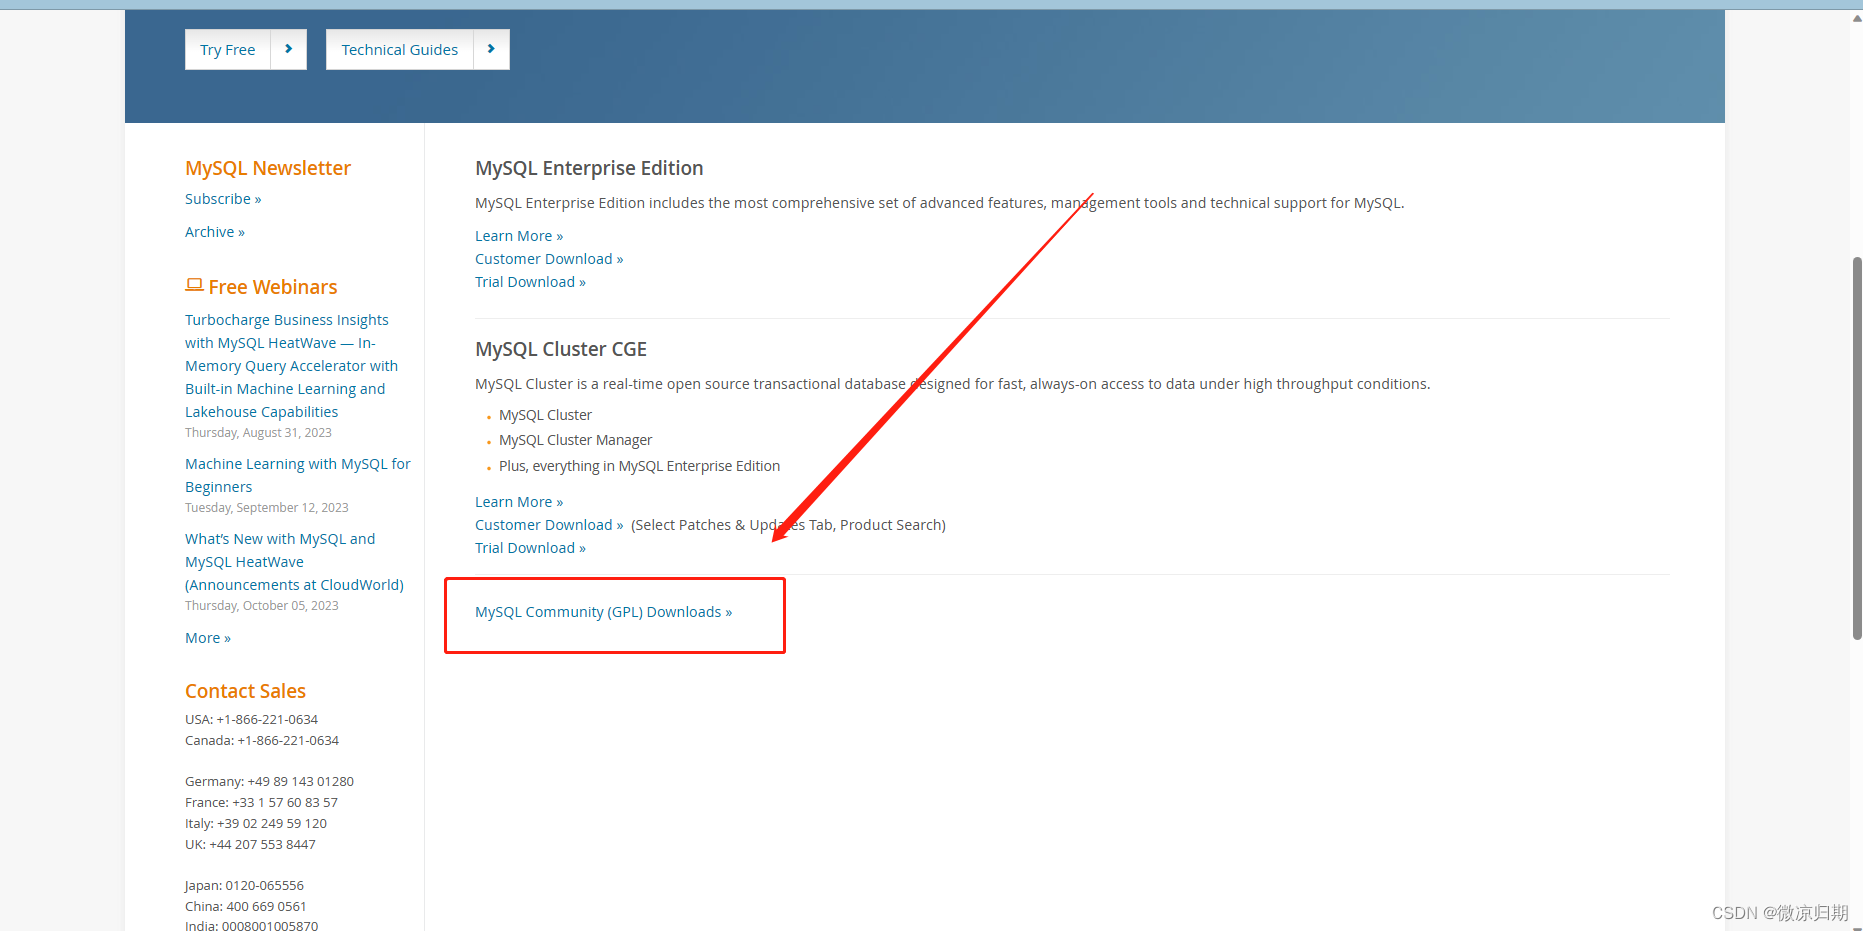
Task: Click the date 'Tuesday, September 12, 2023'
Action: [267, 508]
